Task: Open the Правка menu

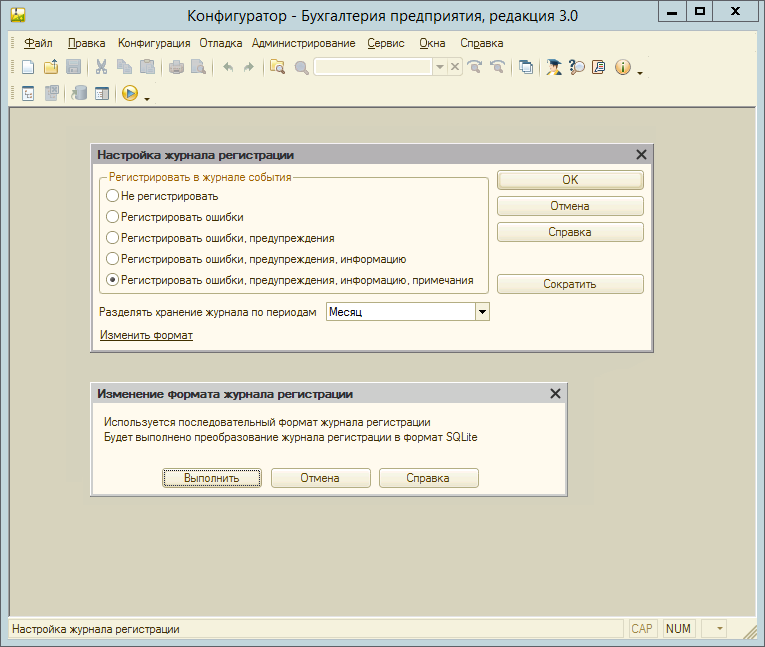Action: (86, 43)
